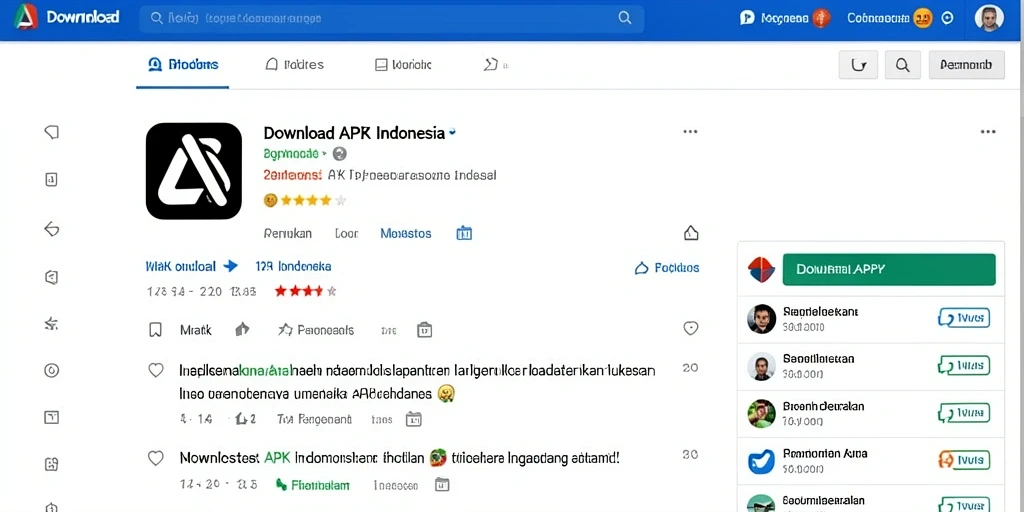Click the Cobnanaua header item with emoji
The image size is (1024, 512).
click(889, 18)
